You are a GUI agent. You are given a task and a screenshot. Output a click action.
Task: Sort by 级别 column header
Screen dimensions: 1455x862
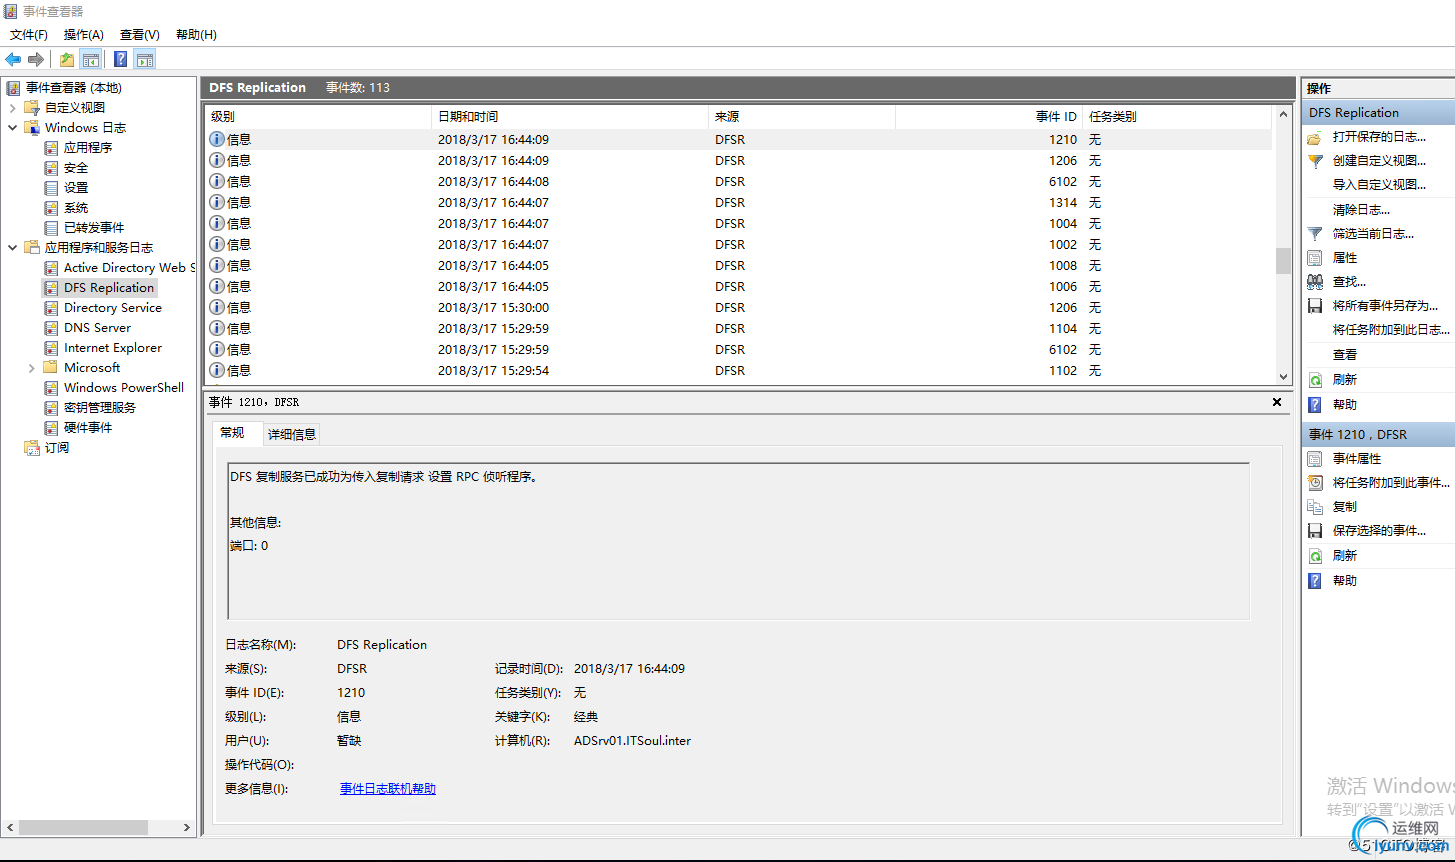[318, 117]
